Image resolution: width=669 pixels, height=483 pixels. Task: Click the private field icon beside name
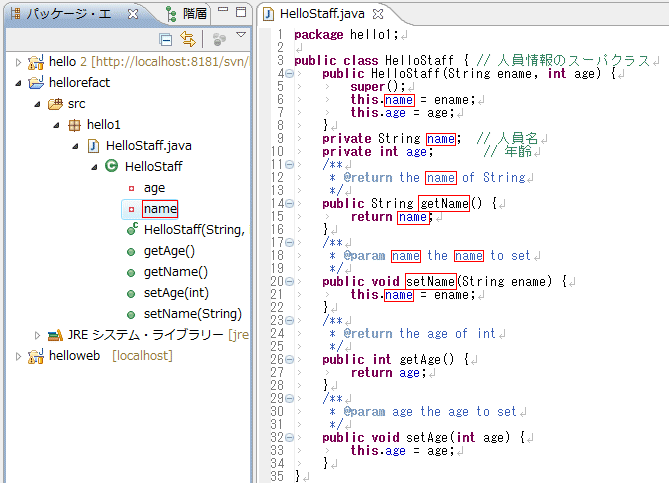click(x=131, y=209)
